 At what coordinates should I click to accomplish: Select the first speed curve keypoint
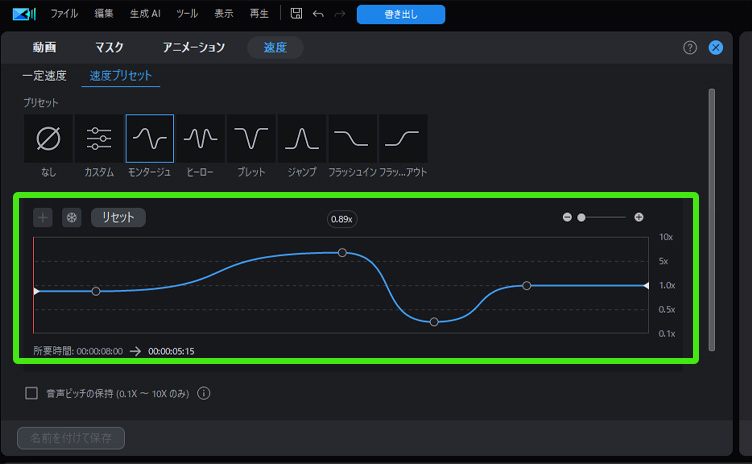pos(96,291)
